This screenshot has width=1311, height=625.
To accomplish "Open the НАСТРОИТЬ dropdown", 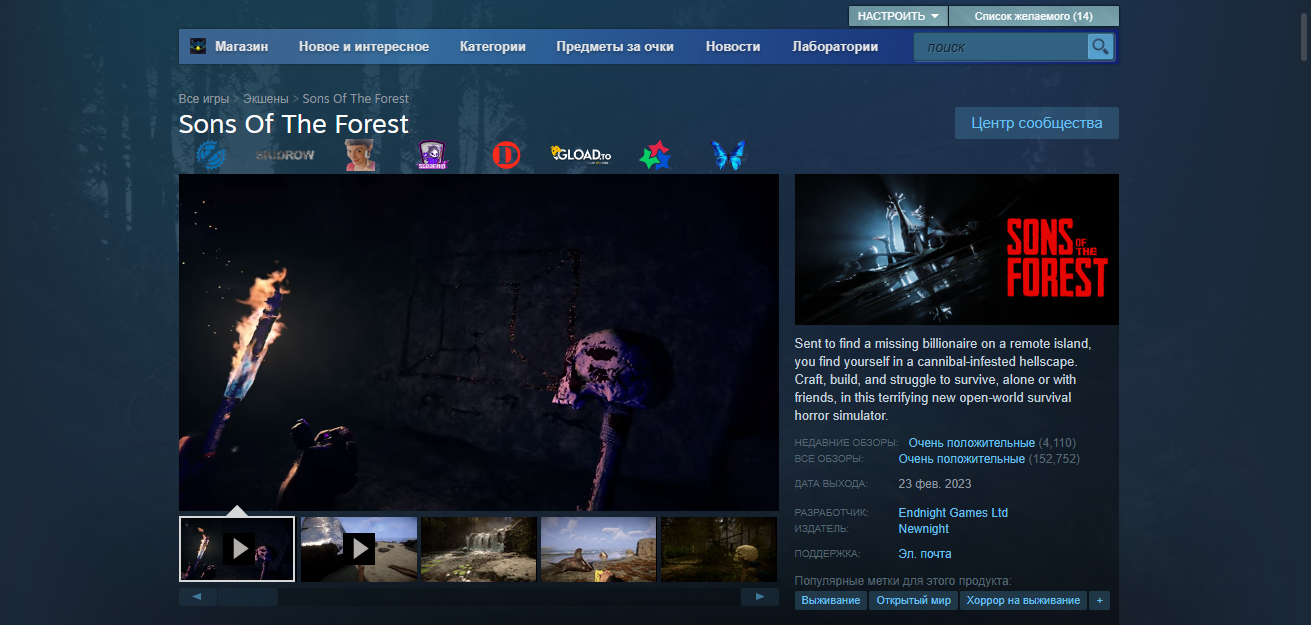I will (897, 16).
